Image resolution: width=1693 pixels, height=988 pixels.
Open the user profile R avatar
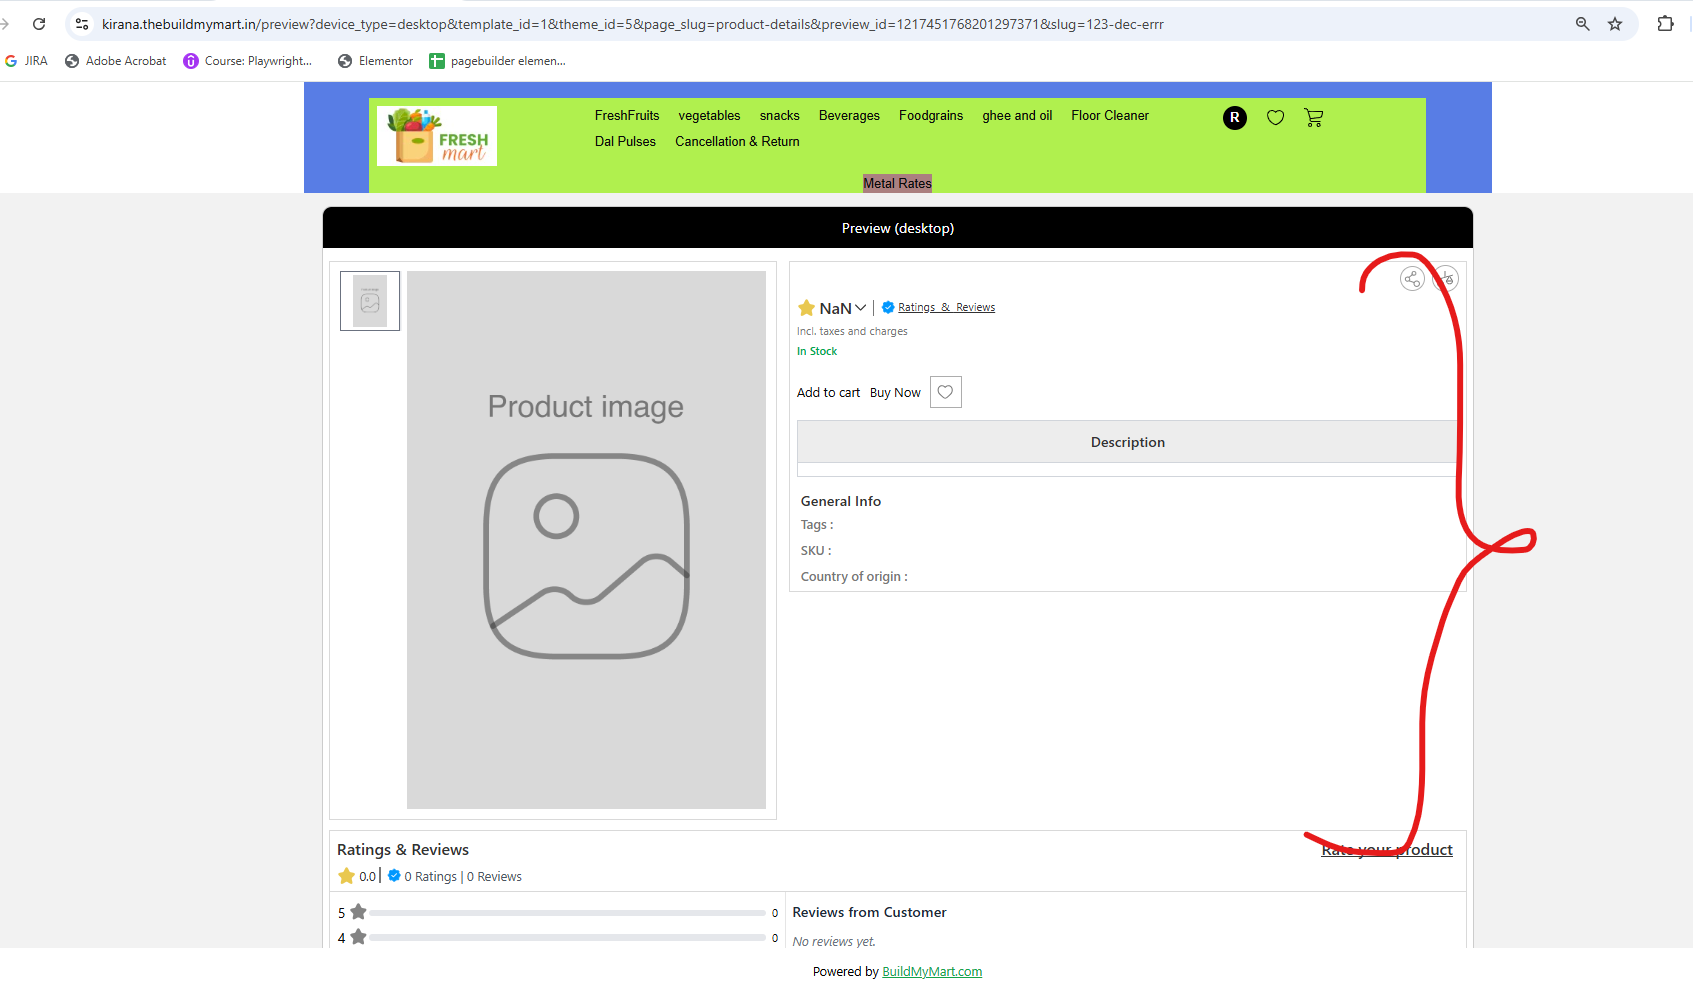(x=1235, y=118)
